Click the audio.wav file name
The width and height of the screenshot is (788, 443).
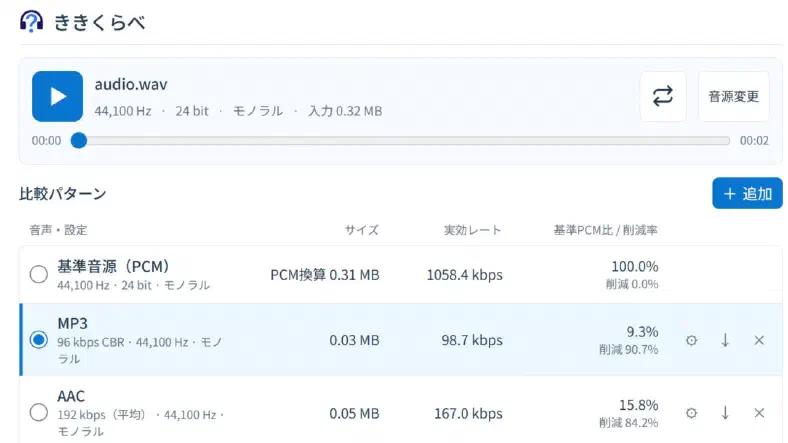[131, 84]
